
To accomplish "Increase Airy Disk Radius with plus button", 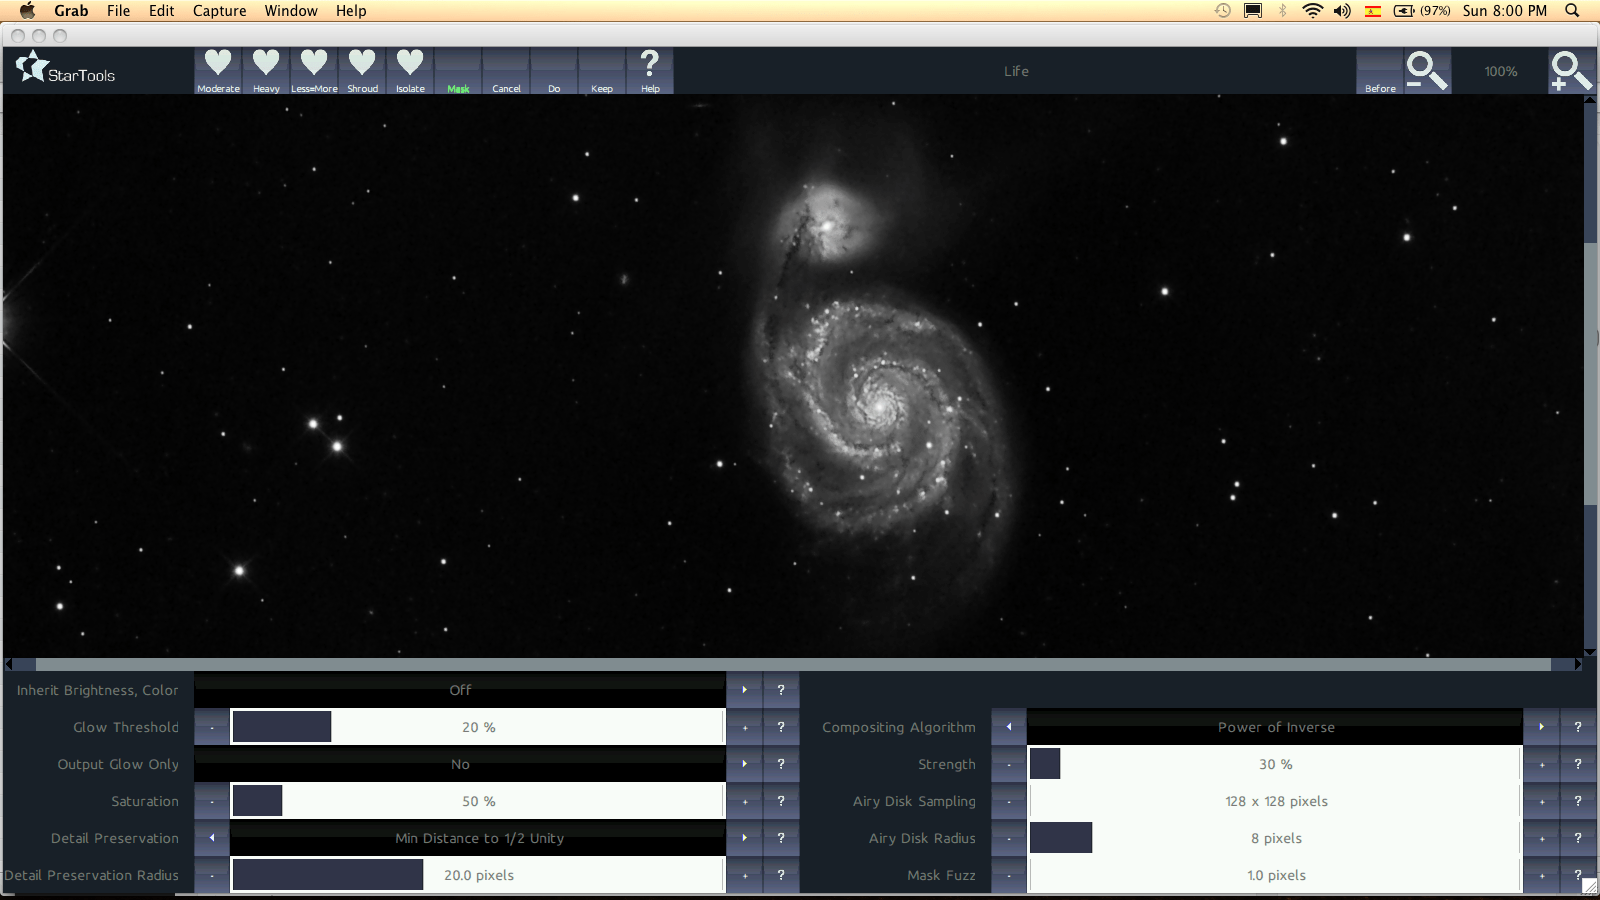I will pos(1541,838).
